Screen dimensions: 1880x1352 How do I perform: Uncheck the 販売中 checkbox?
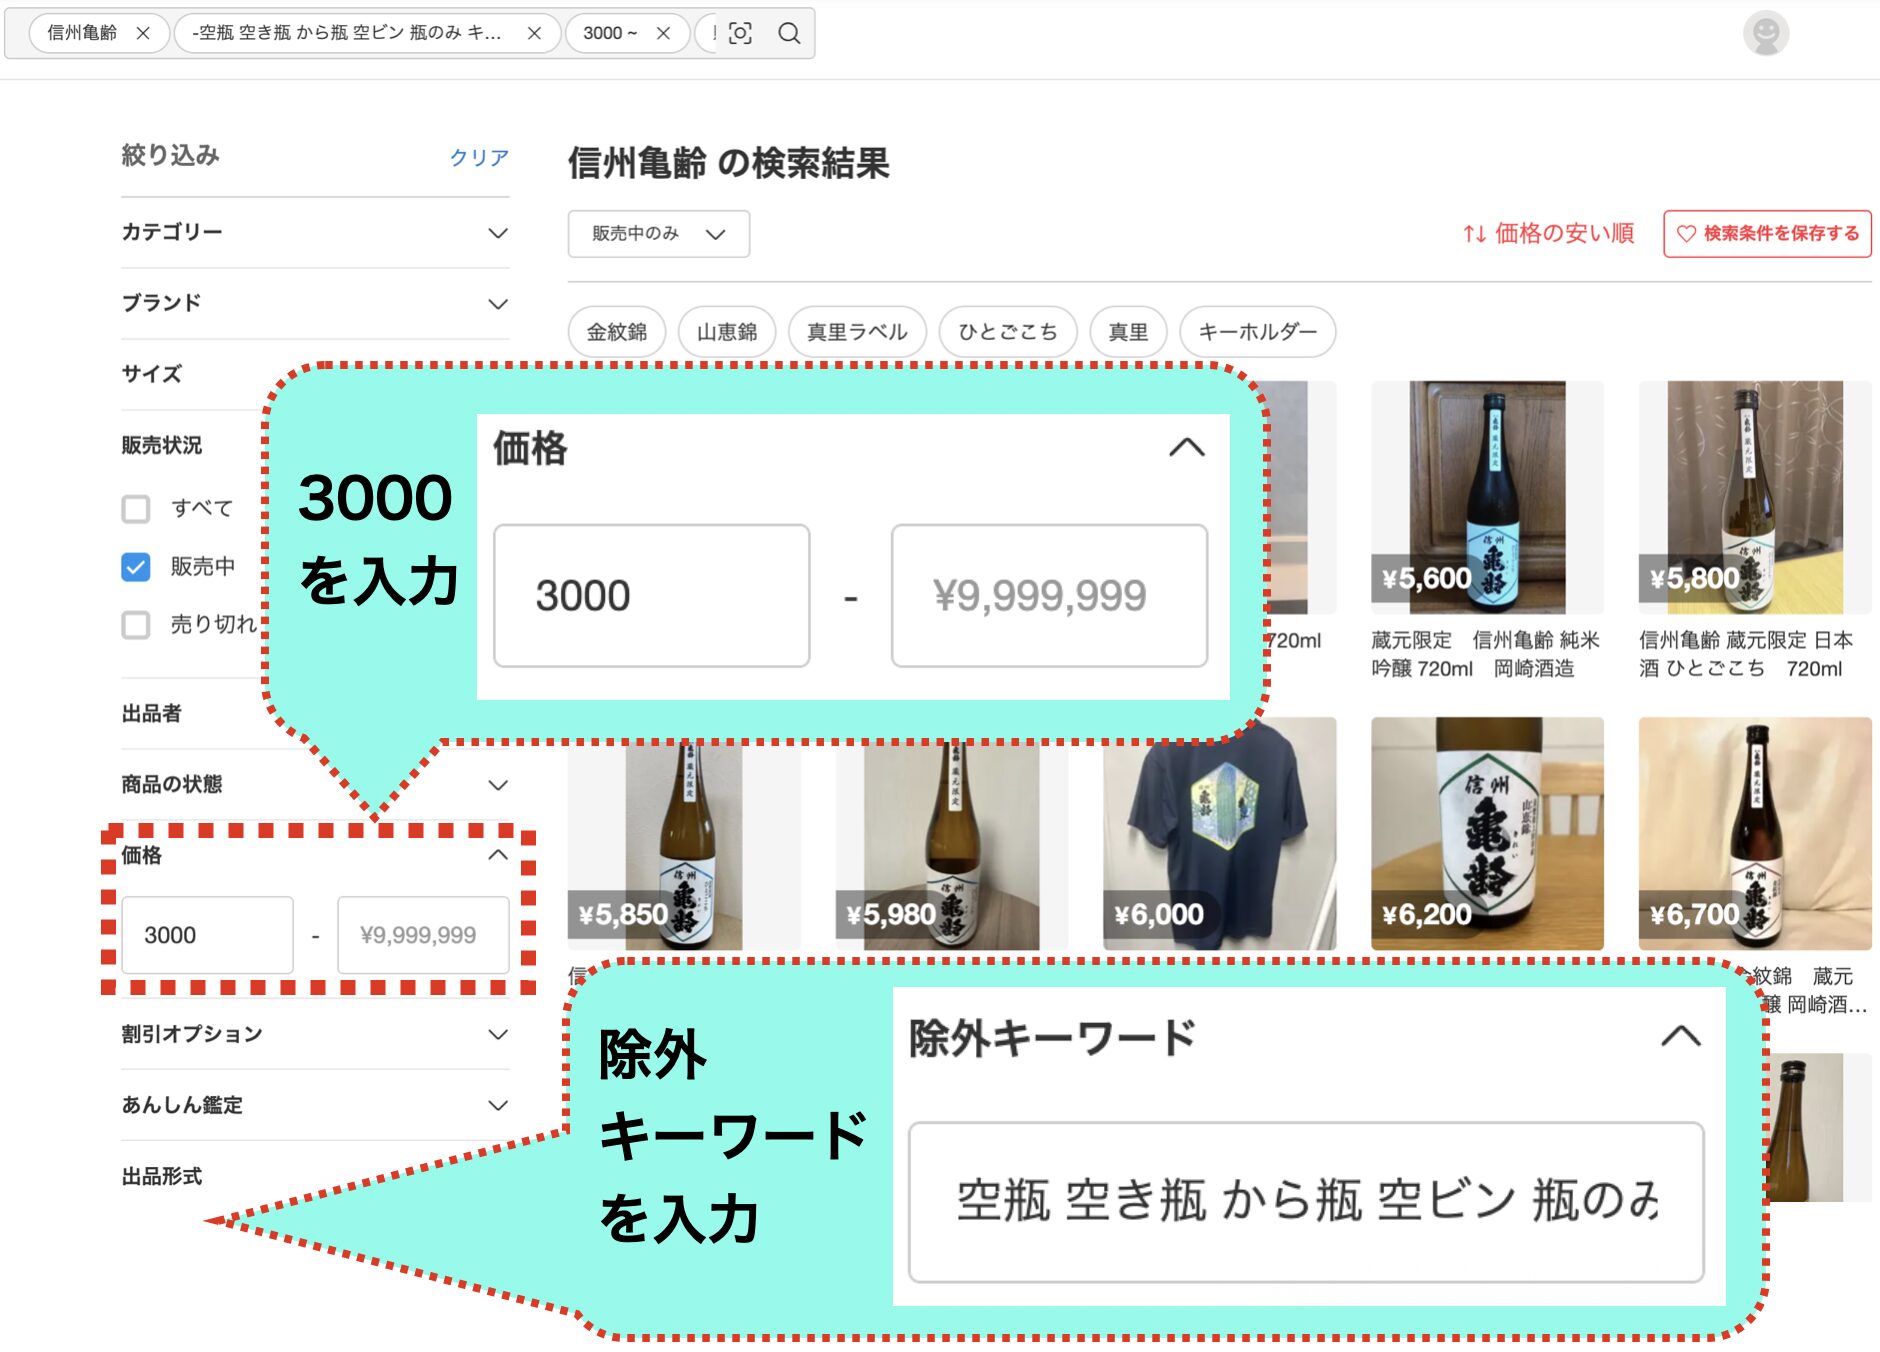tap(136, 567)
